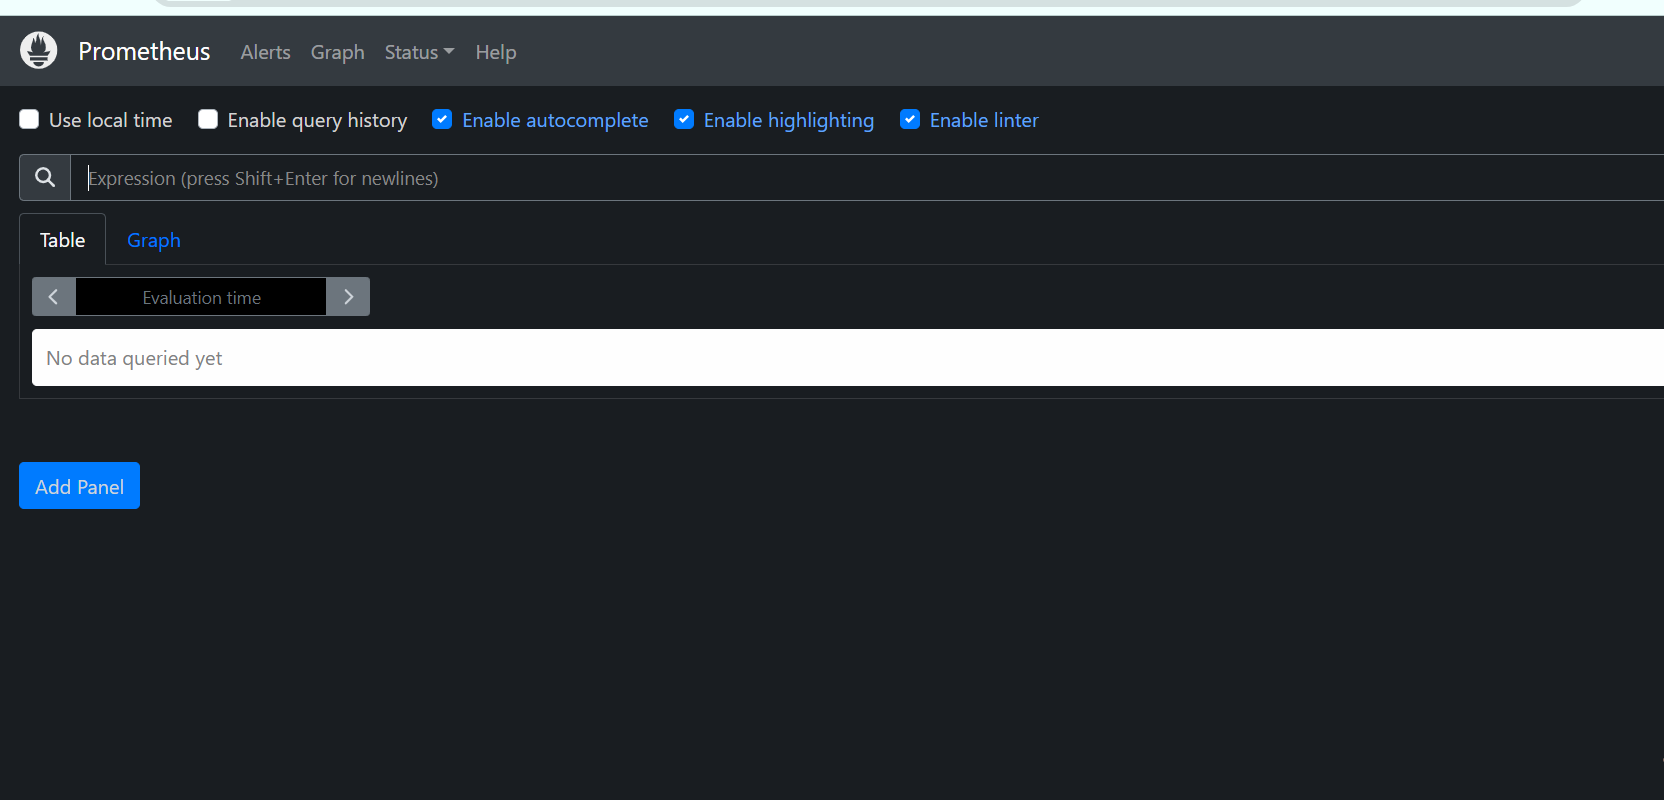Focus the Expression query input field
Image resolution: width=1664 pixels, height=800 pixels.
pyautogui.click(x=867, y=178)
